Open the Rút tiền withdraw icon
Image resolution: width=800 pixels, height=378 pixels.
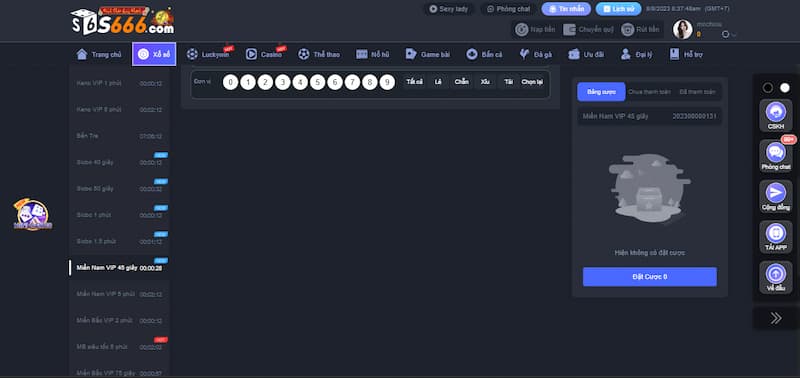click(628, 30)
